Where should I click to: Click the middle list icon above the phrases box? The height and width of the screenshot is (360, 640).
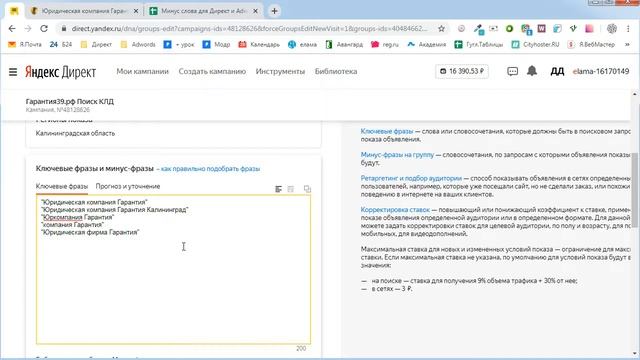click(291, 189)
